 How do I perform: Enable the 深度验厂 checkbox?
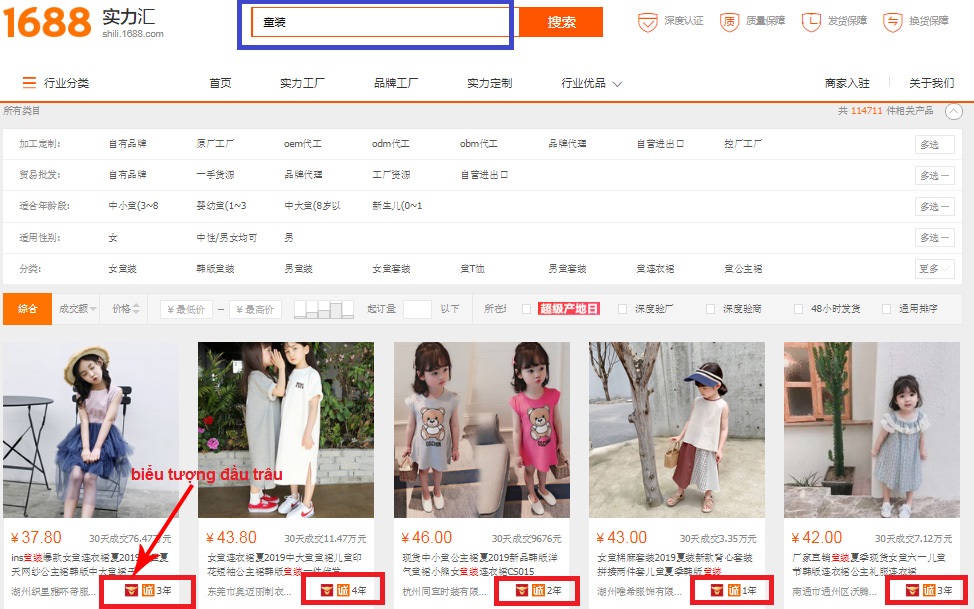click(x=623, y=309)
